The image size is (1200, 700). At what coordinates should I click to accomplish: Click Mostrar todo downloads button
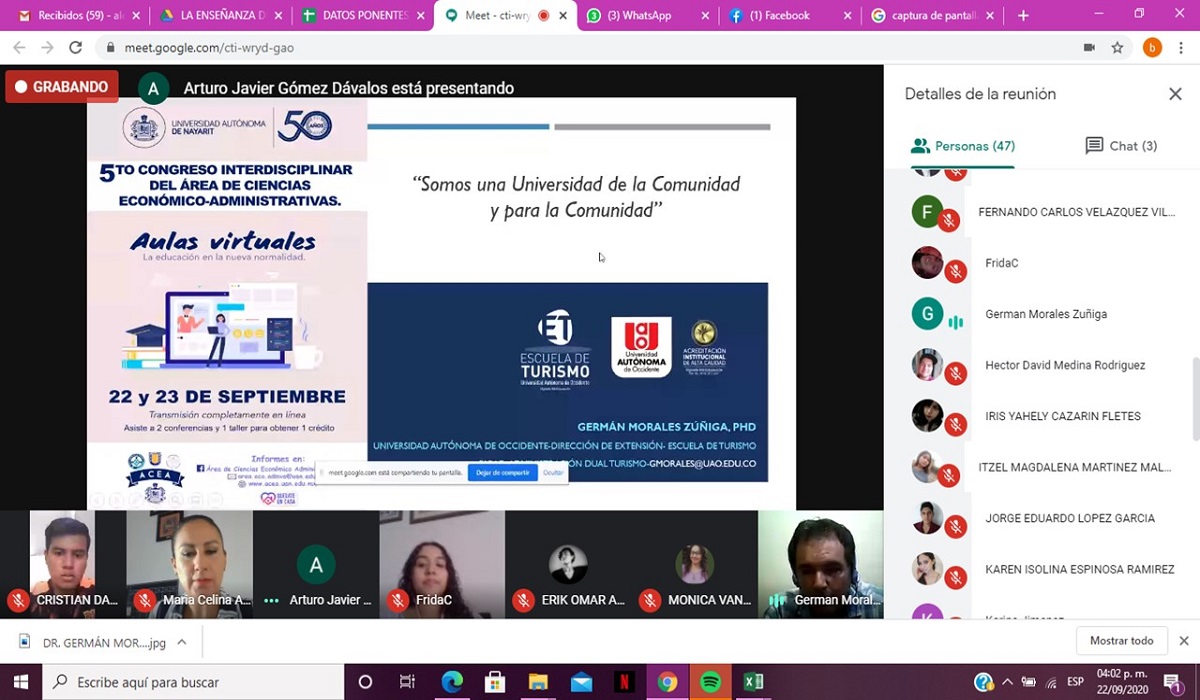(x=1121, y=641)
